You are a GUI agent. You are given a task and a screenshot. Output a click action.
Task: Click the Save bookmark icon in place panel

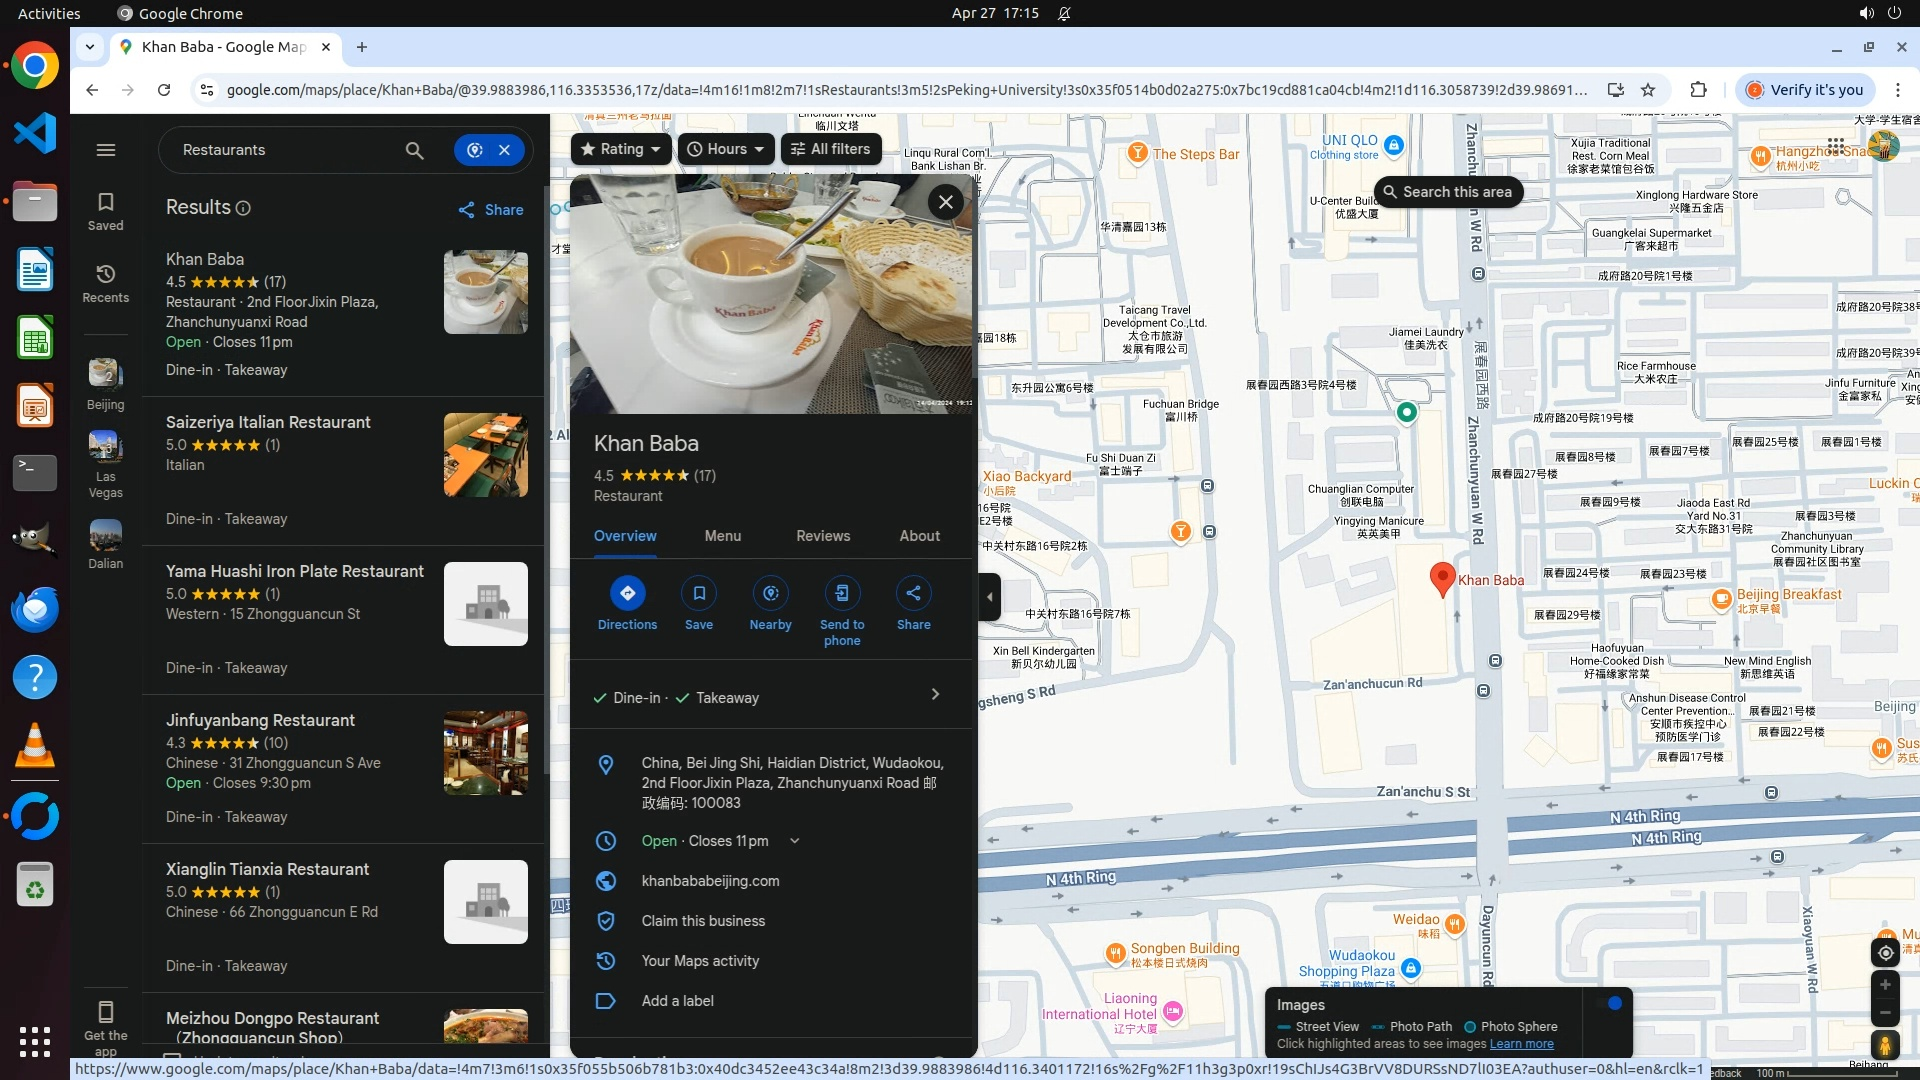click(x=699, y=593)
